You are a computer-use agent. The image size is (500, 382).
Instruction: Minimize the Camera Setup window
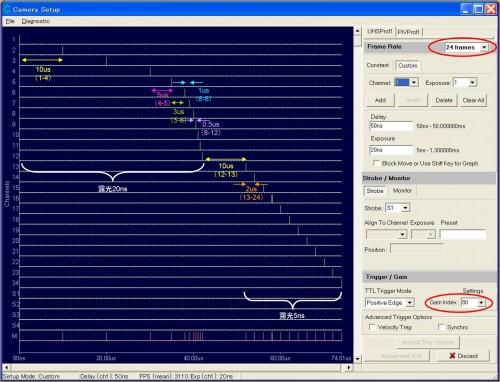[x=467, y=9]
